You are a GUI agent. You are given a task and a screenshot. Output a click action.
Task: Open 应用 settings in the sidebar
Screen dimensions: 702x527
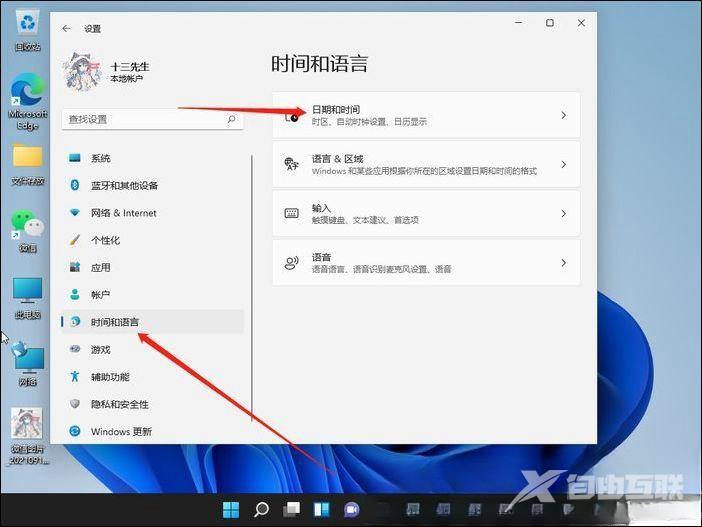coord(153,267)
